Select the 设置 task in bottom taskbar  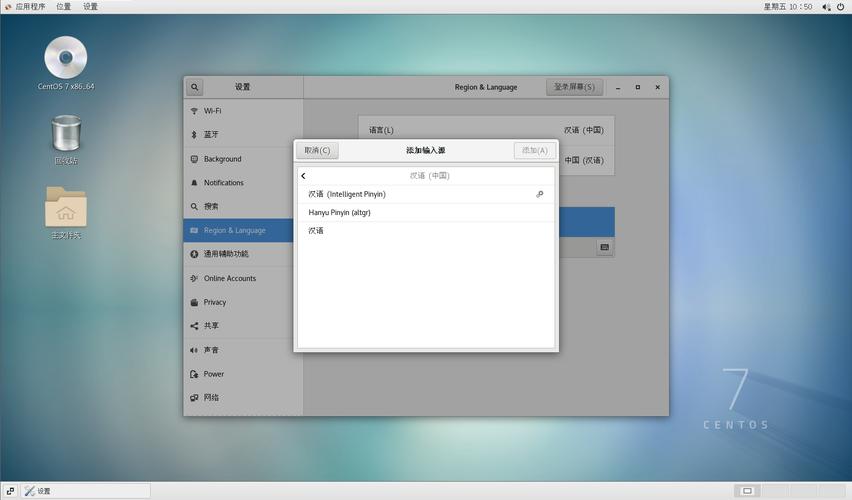click(x=86, y=491)
